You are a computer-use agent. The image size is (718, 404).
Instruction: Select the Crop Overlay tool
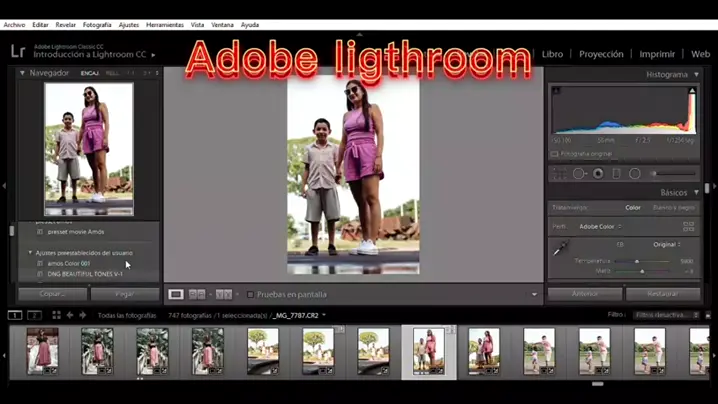coord(560,174)
